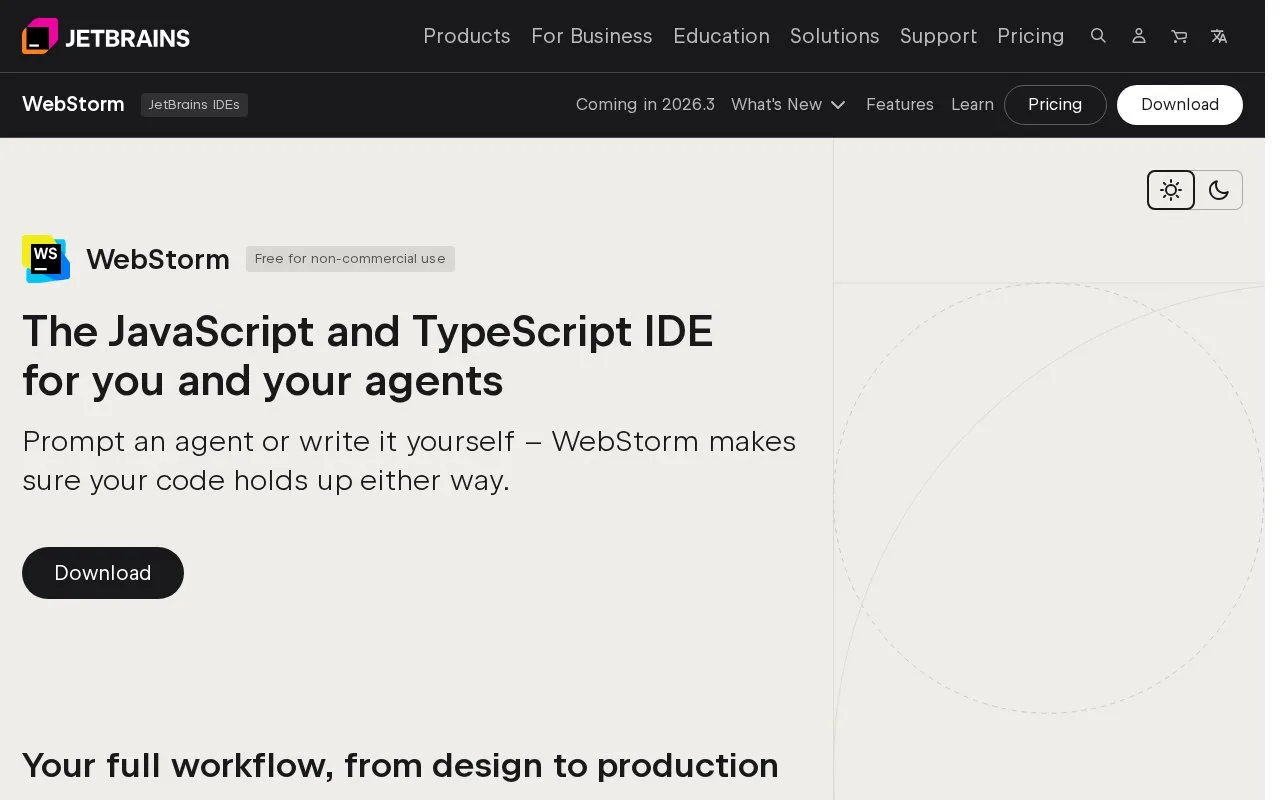Open the account profile icon
The height and width of the screenshot is (800, 1280).
tap(1138, 36)
